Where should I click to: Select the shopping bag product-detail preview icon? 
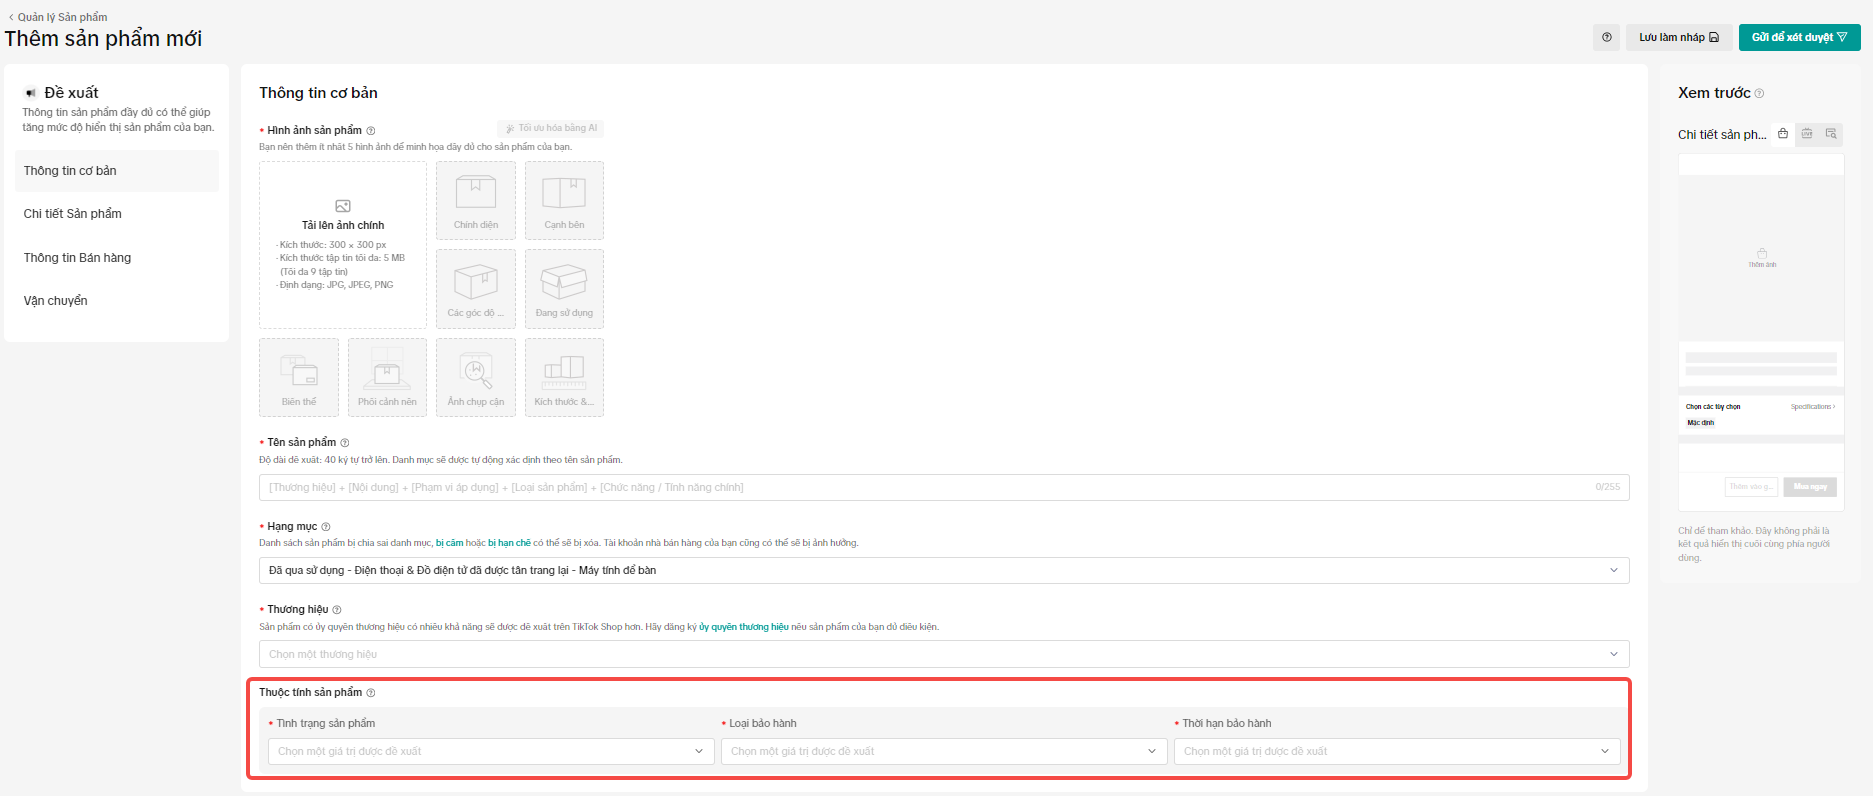(x=1783, y=134)
